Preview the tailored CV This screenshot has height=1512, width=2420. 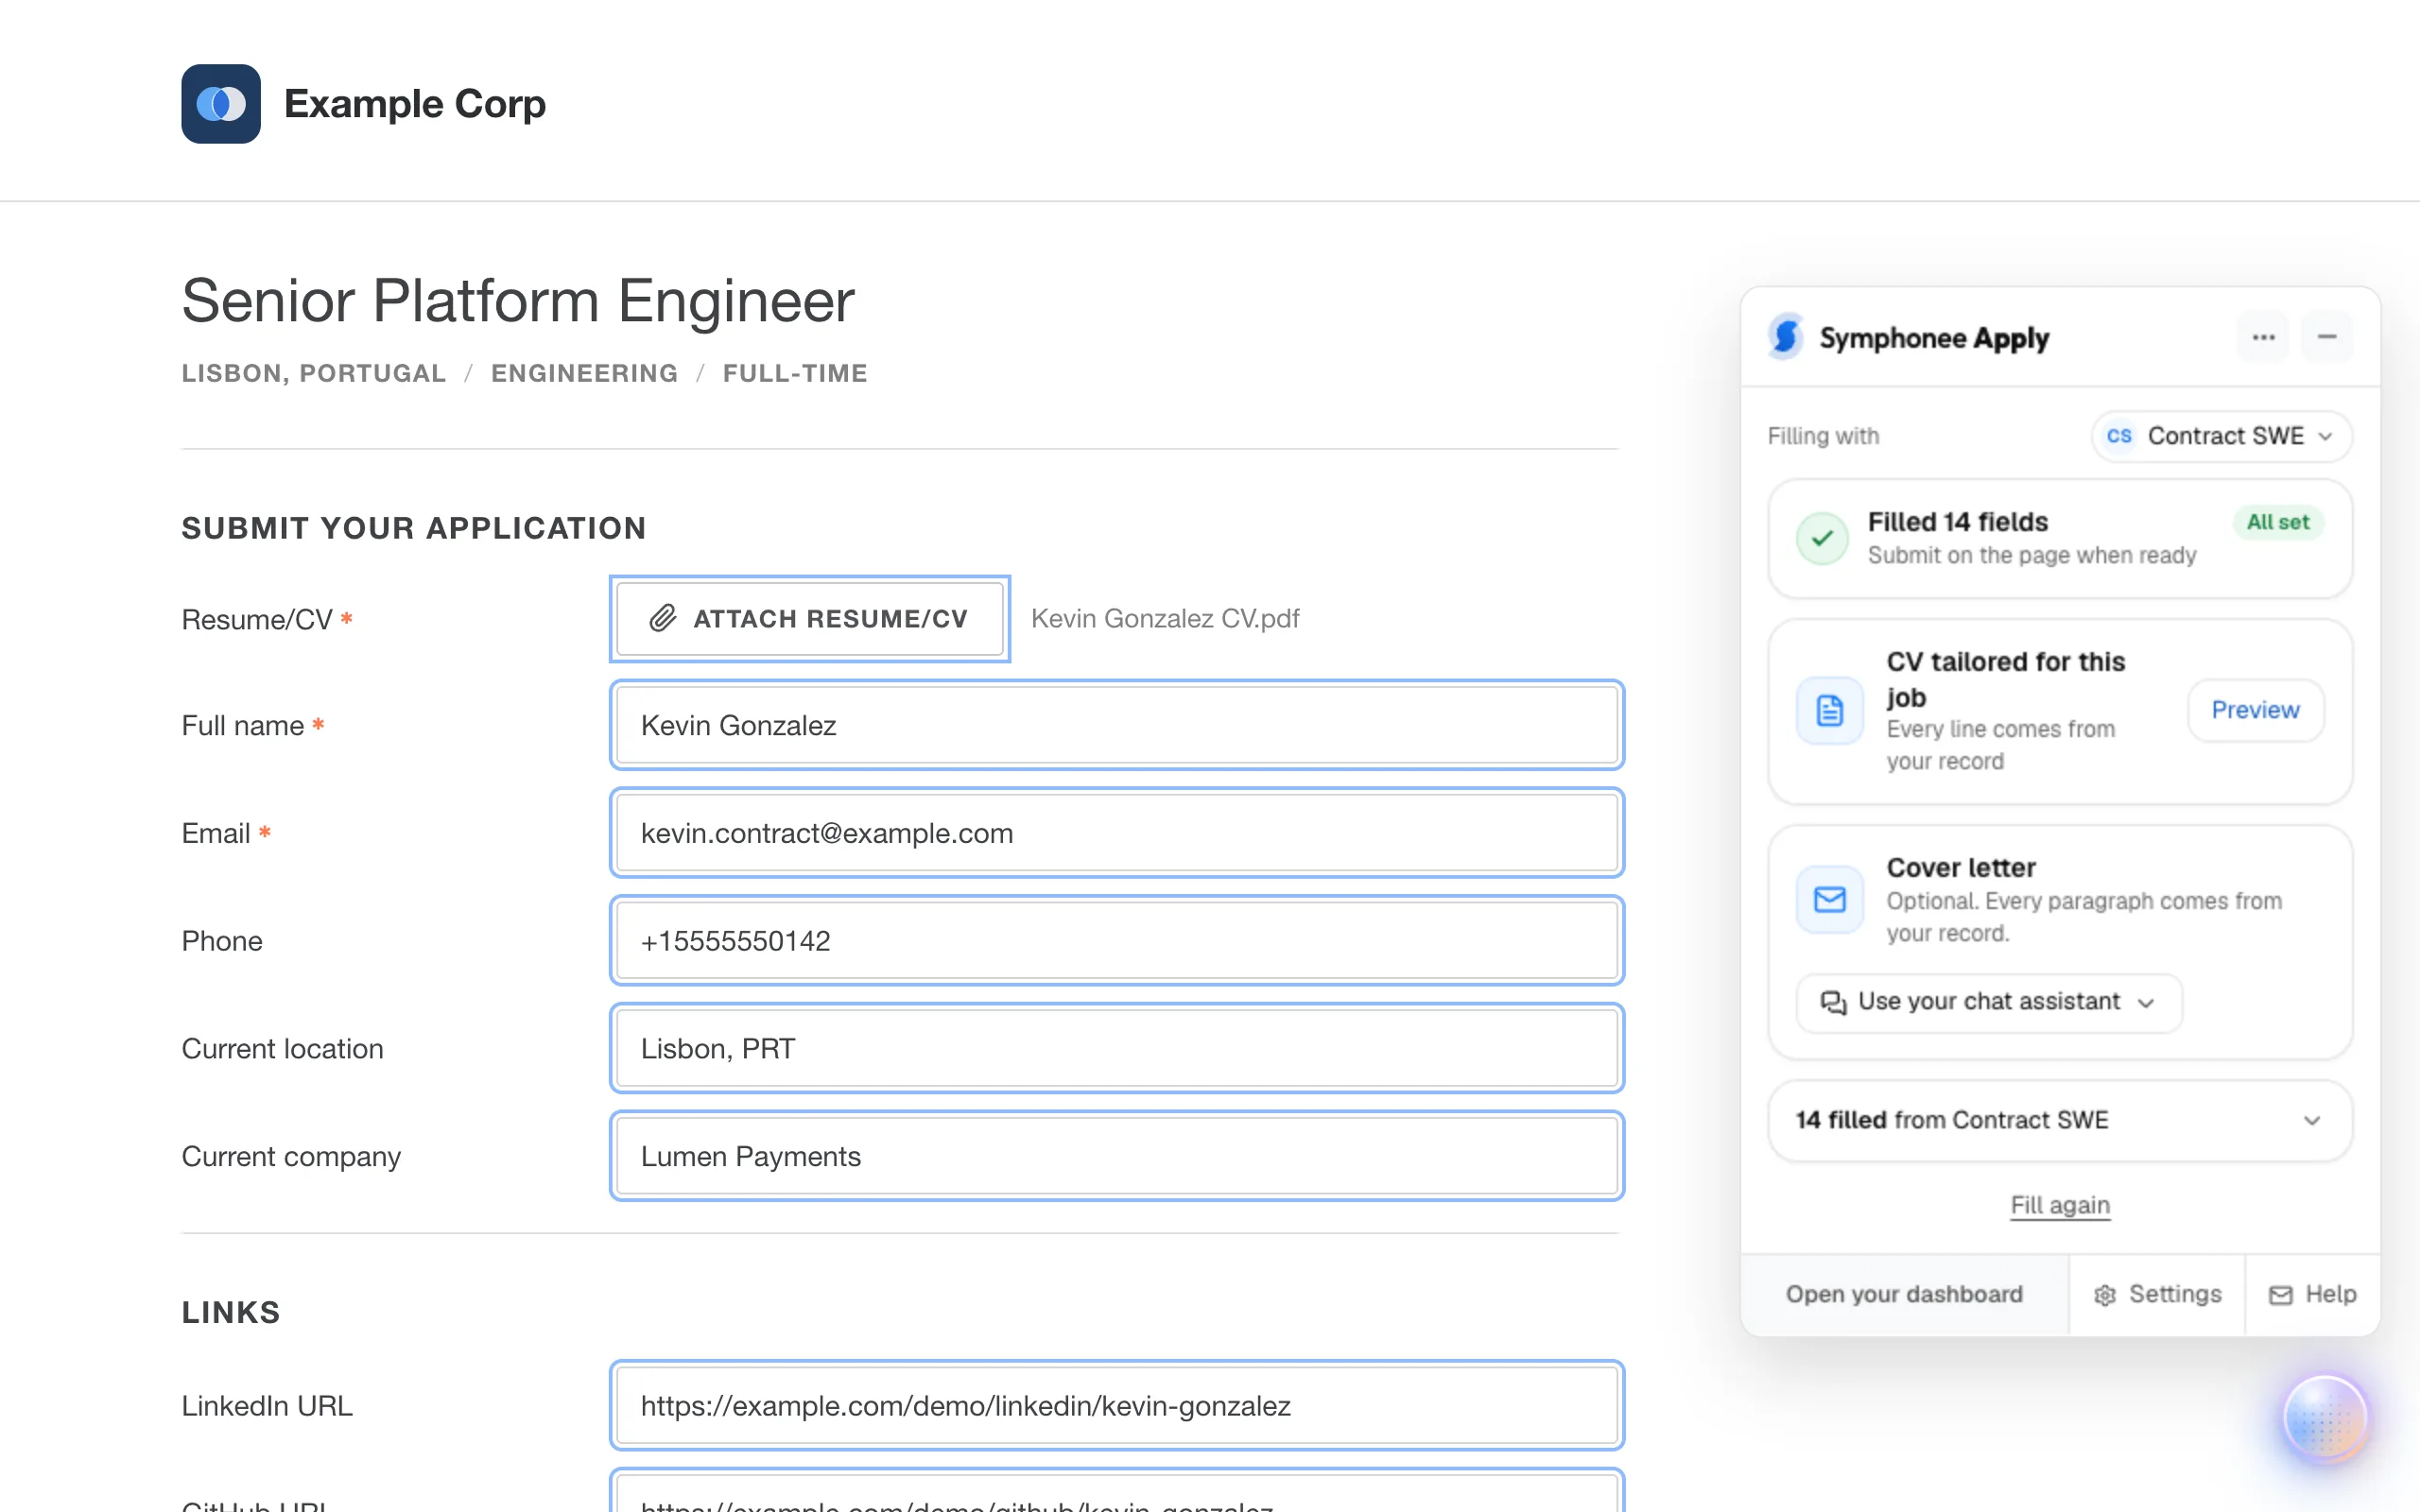point(2255,710)
